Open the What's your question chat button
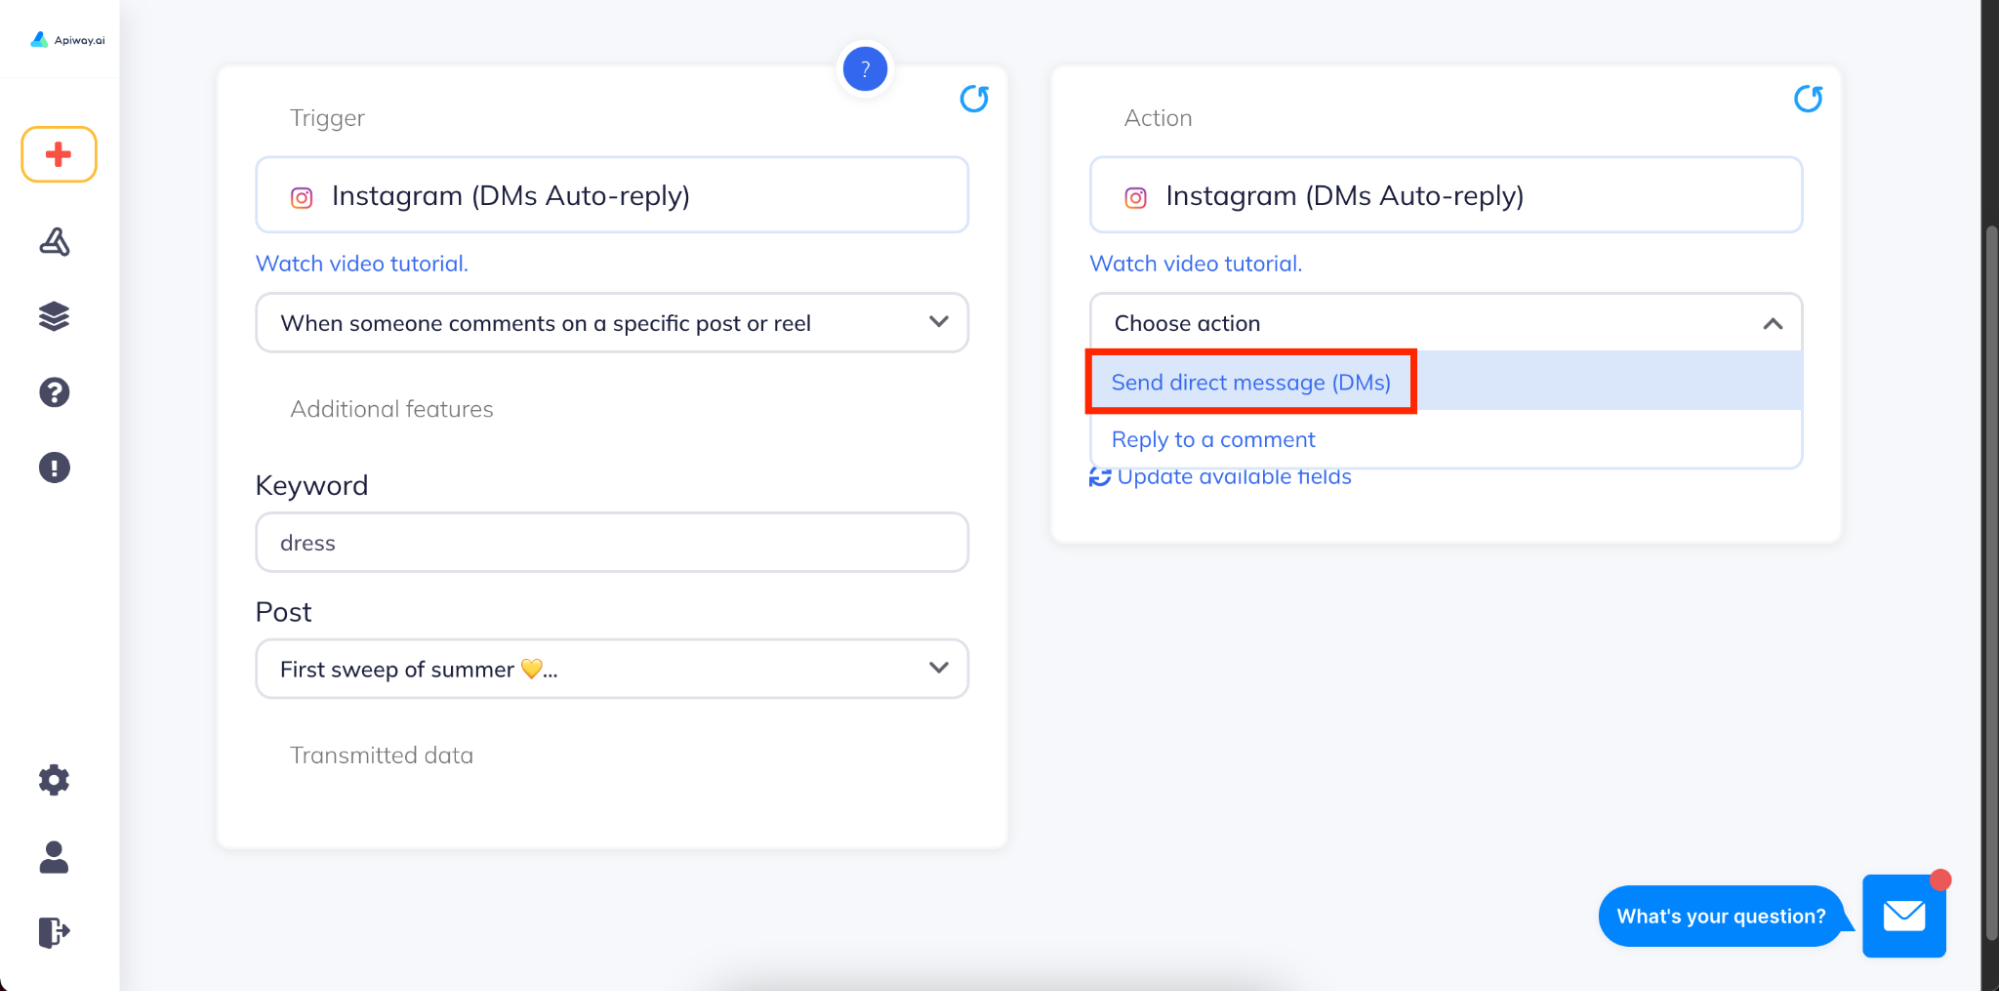1999x991 pixels. click(x=1722, y=916)
